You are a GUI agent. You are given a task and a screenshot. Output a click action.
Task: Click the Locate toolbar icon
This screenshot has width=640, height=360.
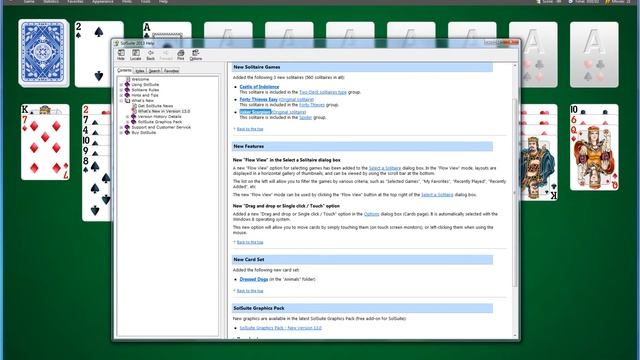[x=136, y=55]
